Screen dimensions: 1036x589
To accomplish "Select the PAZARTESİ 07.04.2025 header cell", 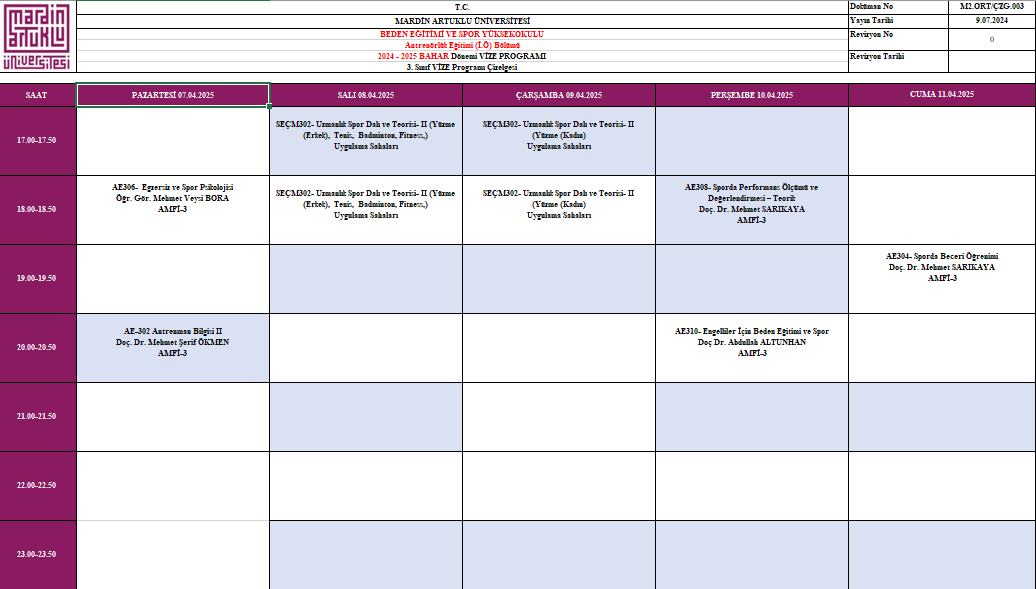I will [x=172, y=95].
